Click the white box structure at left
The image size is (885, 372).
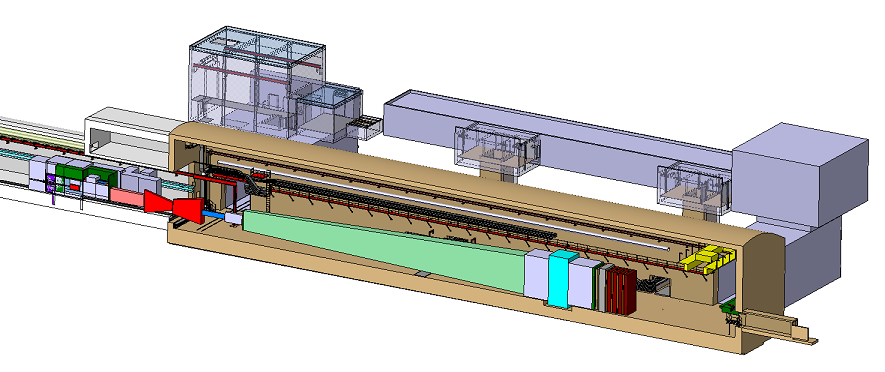133,133
